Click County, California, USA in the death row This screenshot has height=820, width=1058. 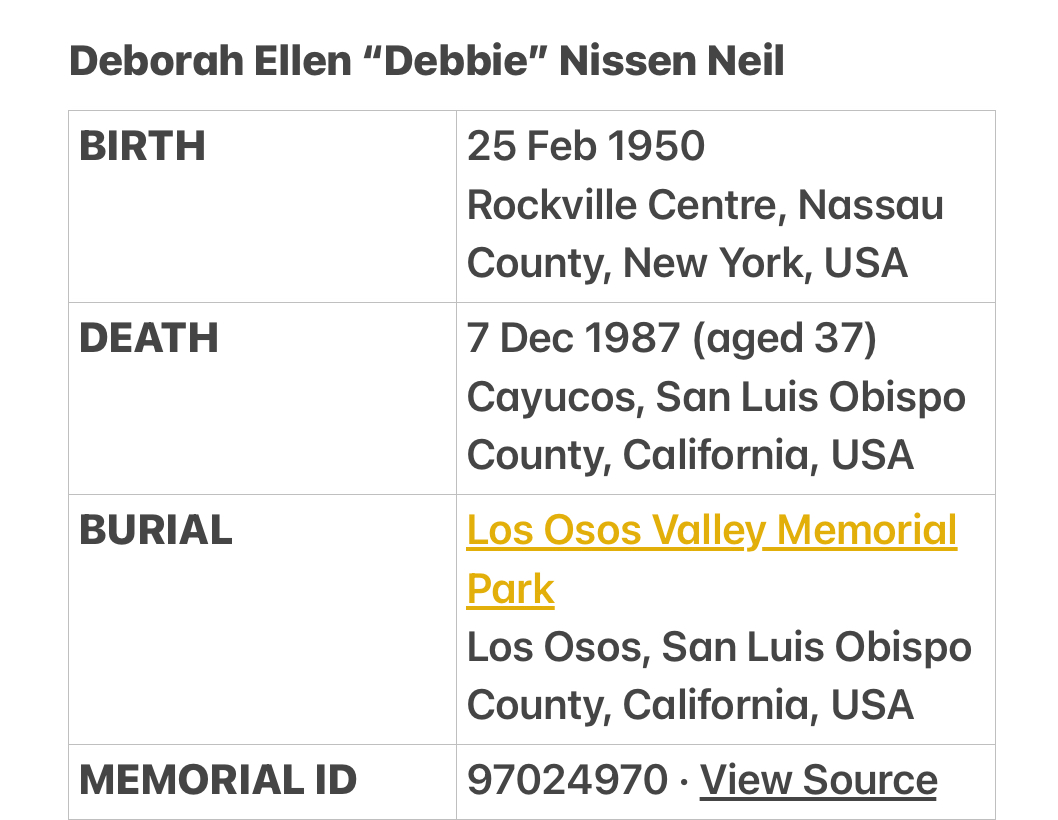click(x=690, y=455)
